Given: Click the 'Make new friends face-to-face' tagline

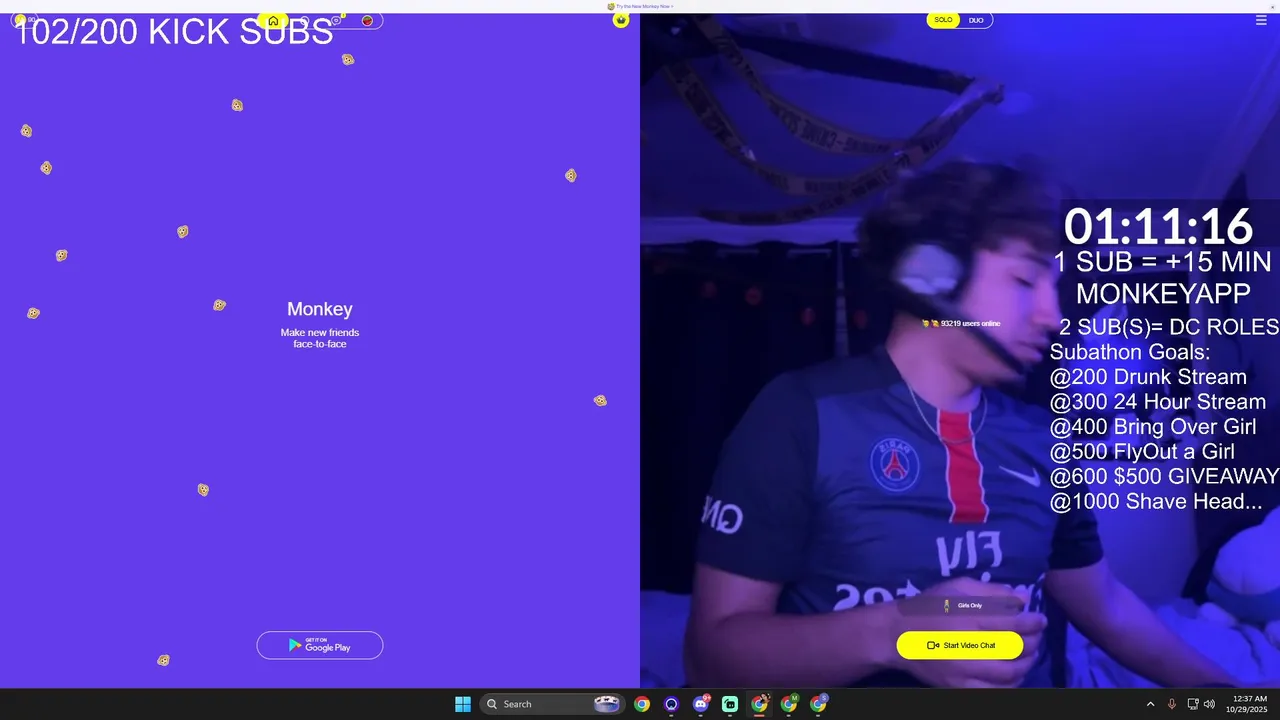Looking at the screenshot, I should (320, 338).
